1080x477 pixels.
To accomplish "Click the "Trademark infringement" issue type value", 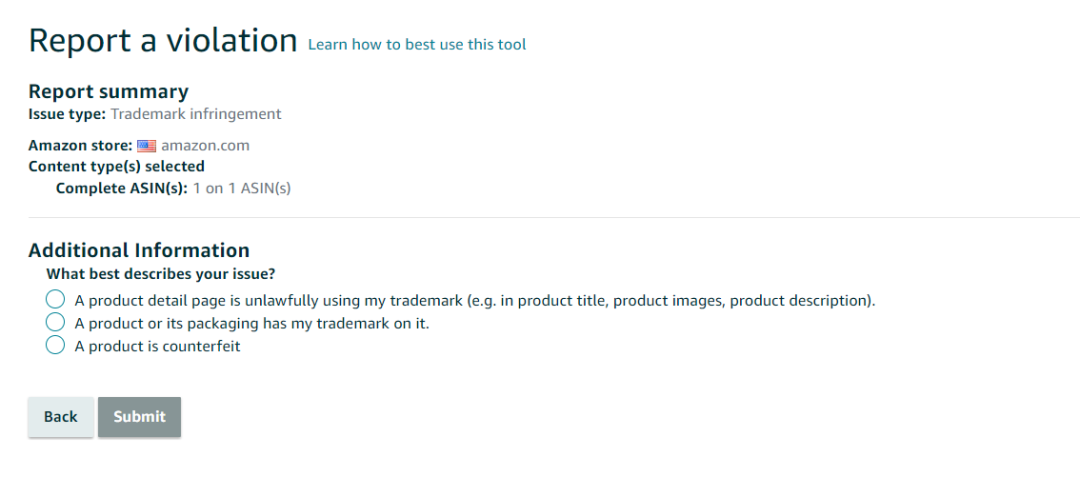I will [x=196, y=114].
